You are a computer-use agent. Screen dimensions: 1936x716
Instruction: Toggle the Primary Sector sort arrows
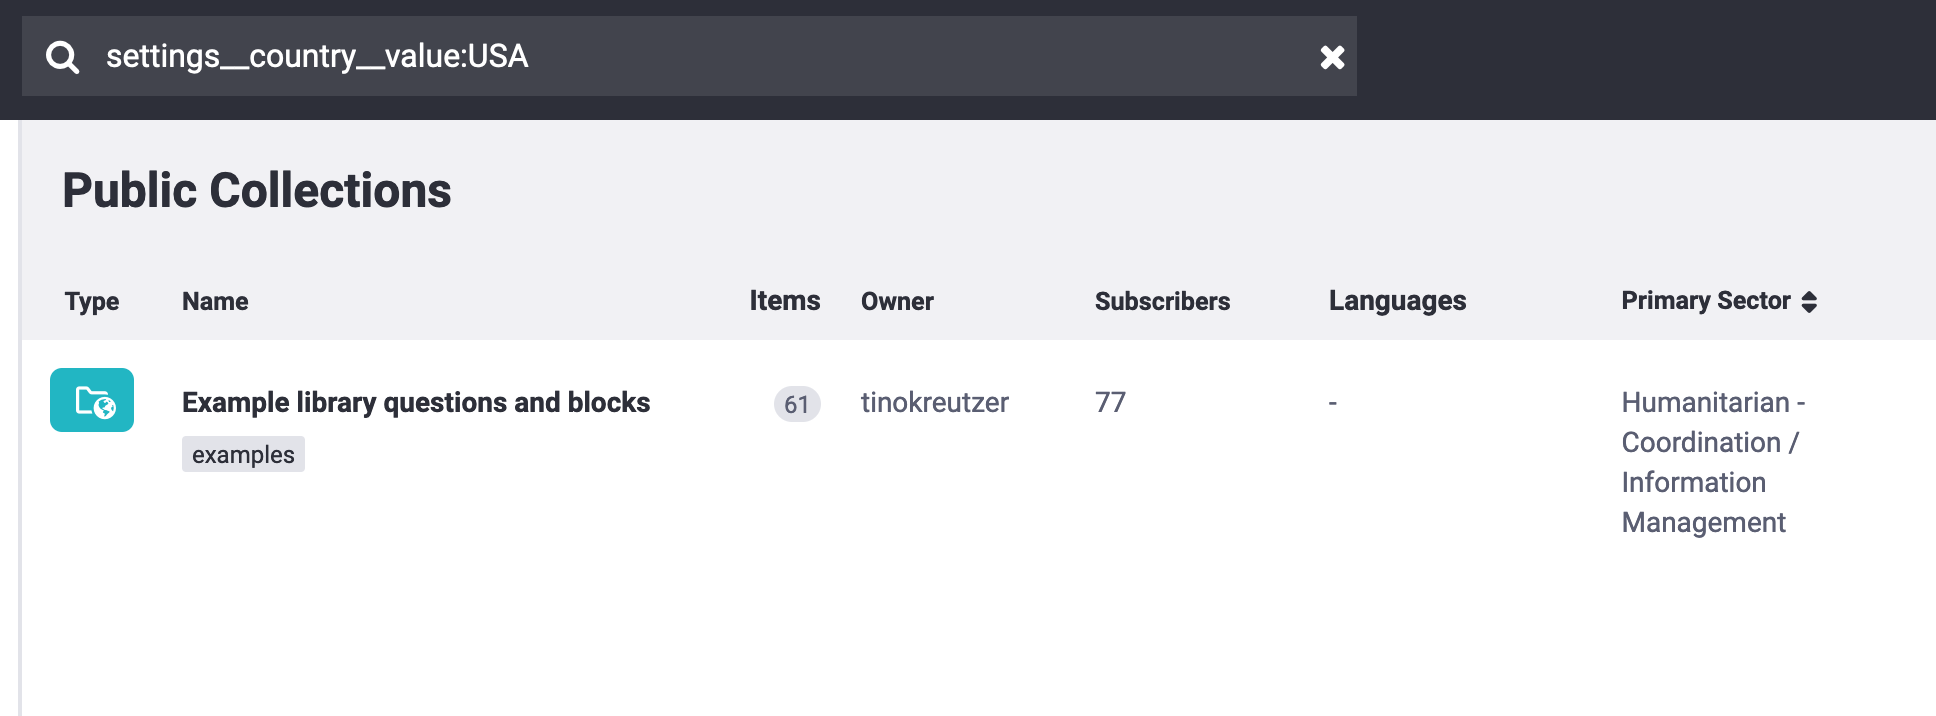[x=1809, y=302]
